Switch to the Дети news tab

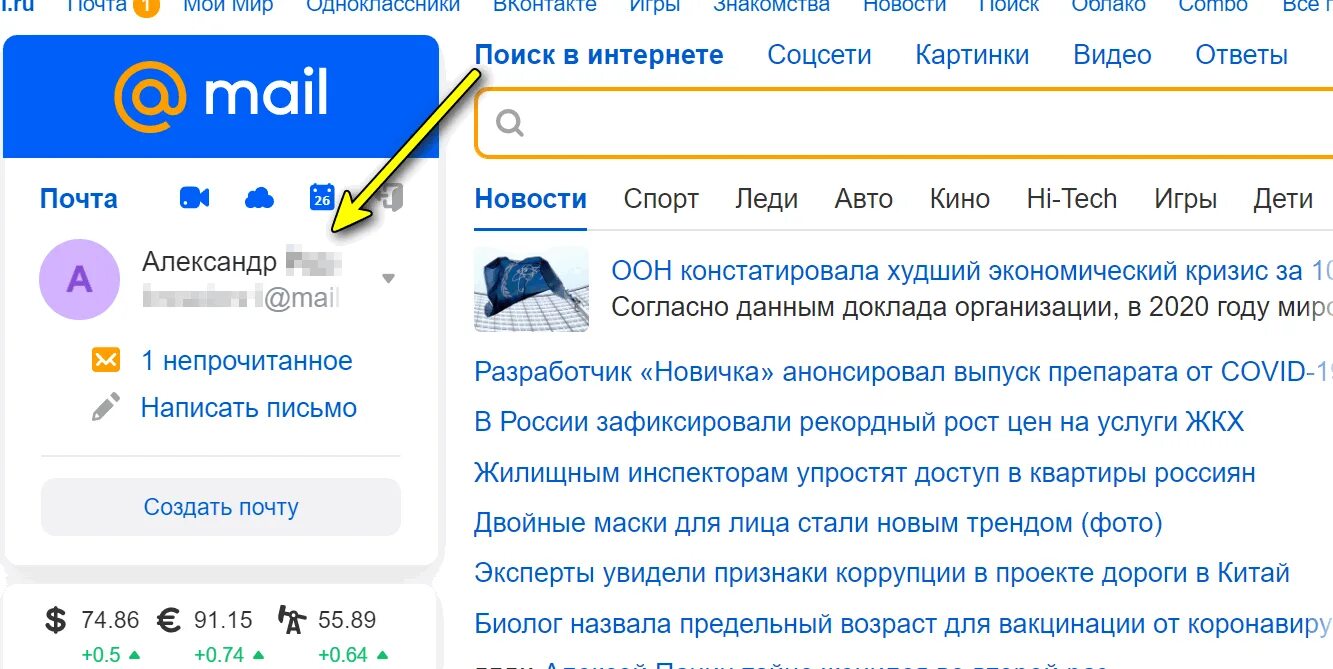point(1282,199)
